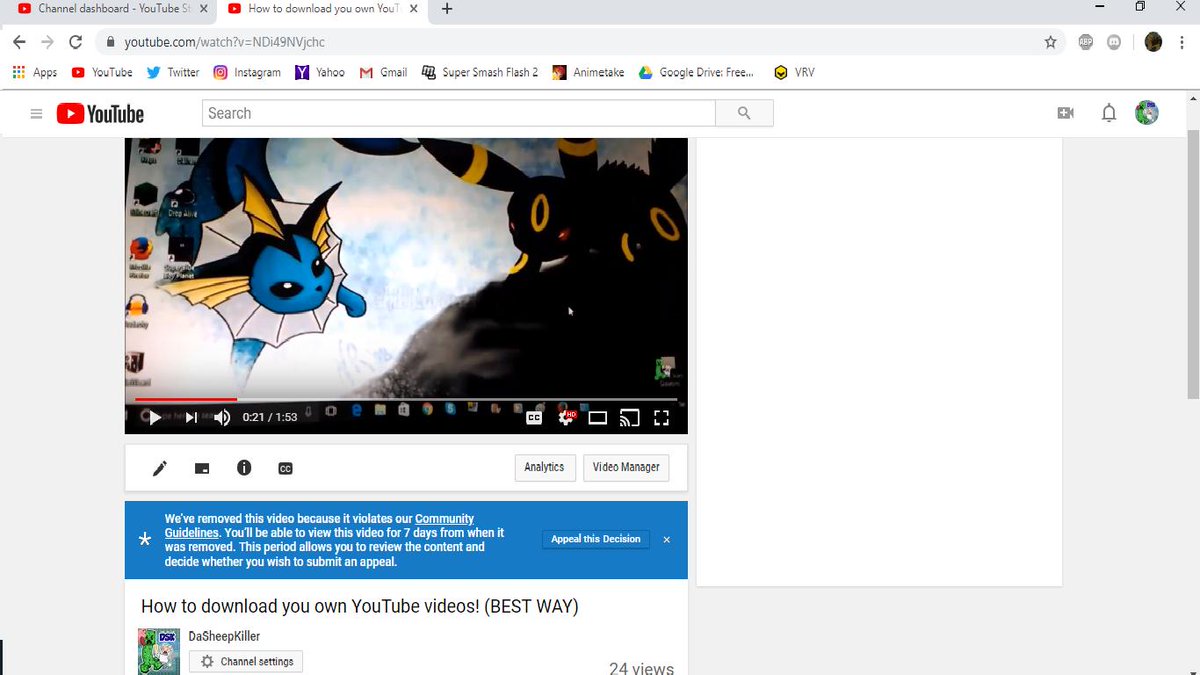The image size is (1200, 675).
Task: Click the DSK channel avatar
Action: pos(158,651)
